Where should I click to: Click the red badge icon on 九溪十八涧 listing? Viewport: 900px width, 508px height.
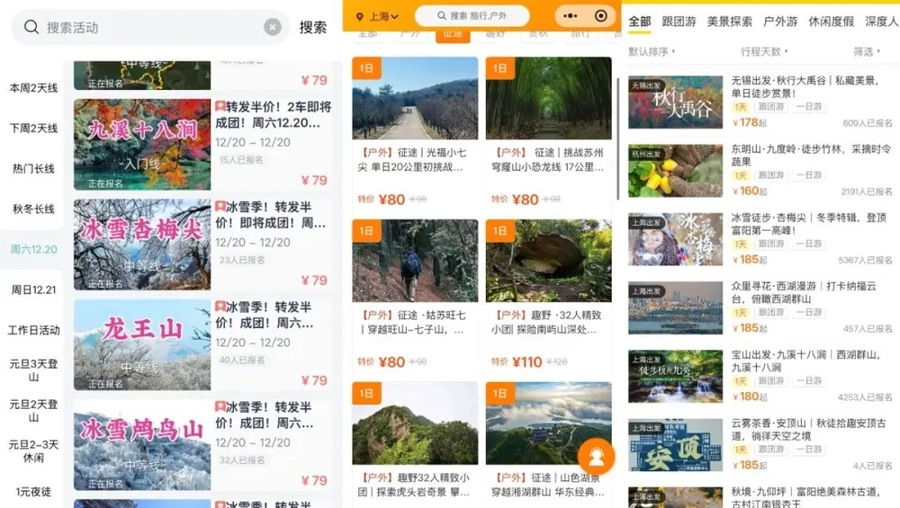(220, 106)
